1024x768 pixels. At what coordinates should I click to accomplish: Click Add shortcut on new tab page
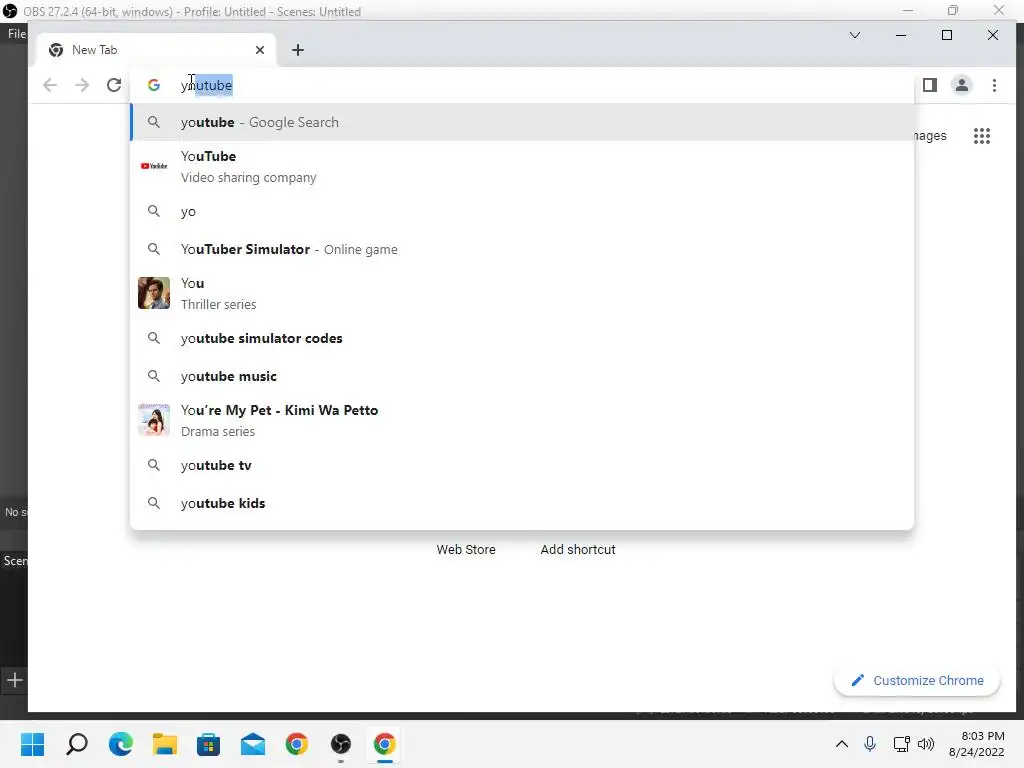[x=578, y=549]
